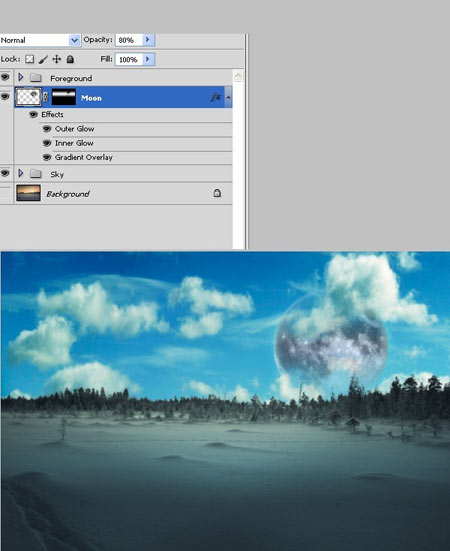Image resolution: width=450 pixels, height=551 pixels.
Task: Click the Outer Glow effect label
Action: [x=74, y=129]
